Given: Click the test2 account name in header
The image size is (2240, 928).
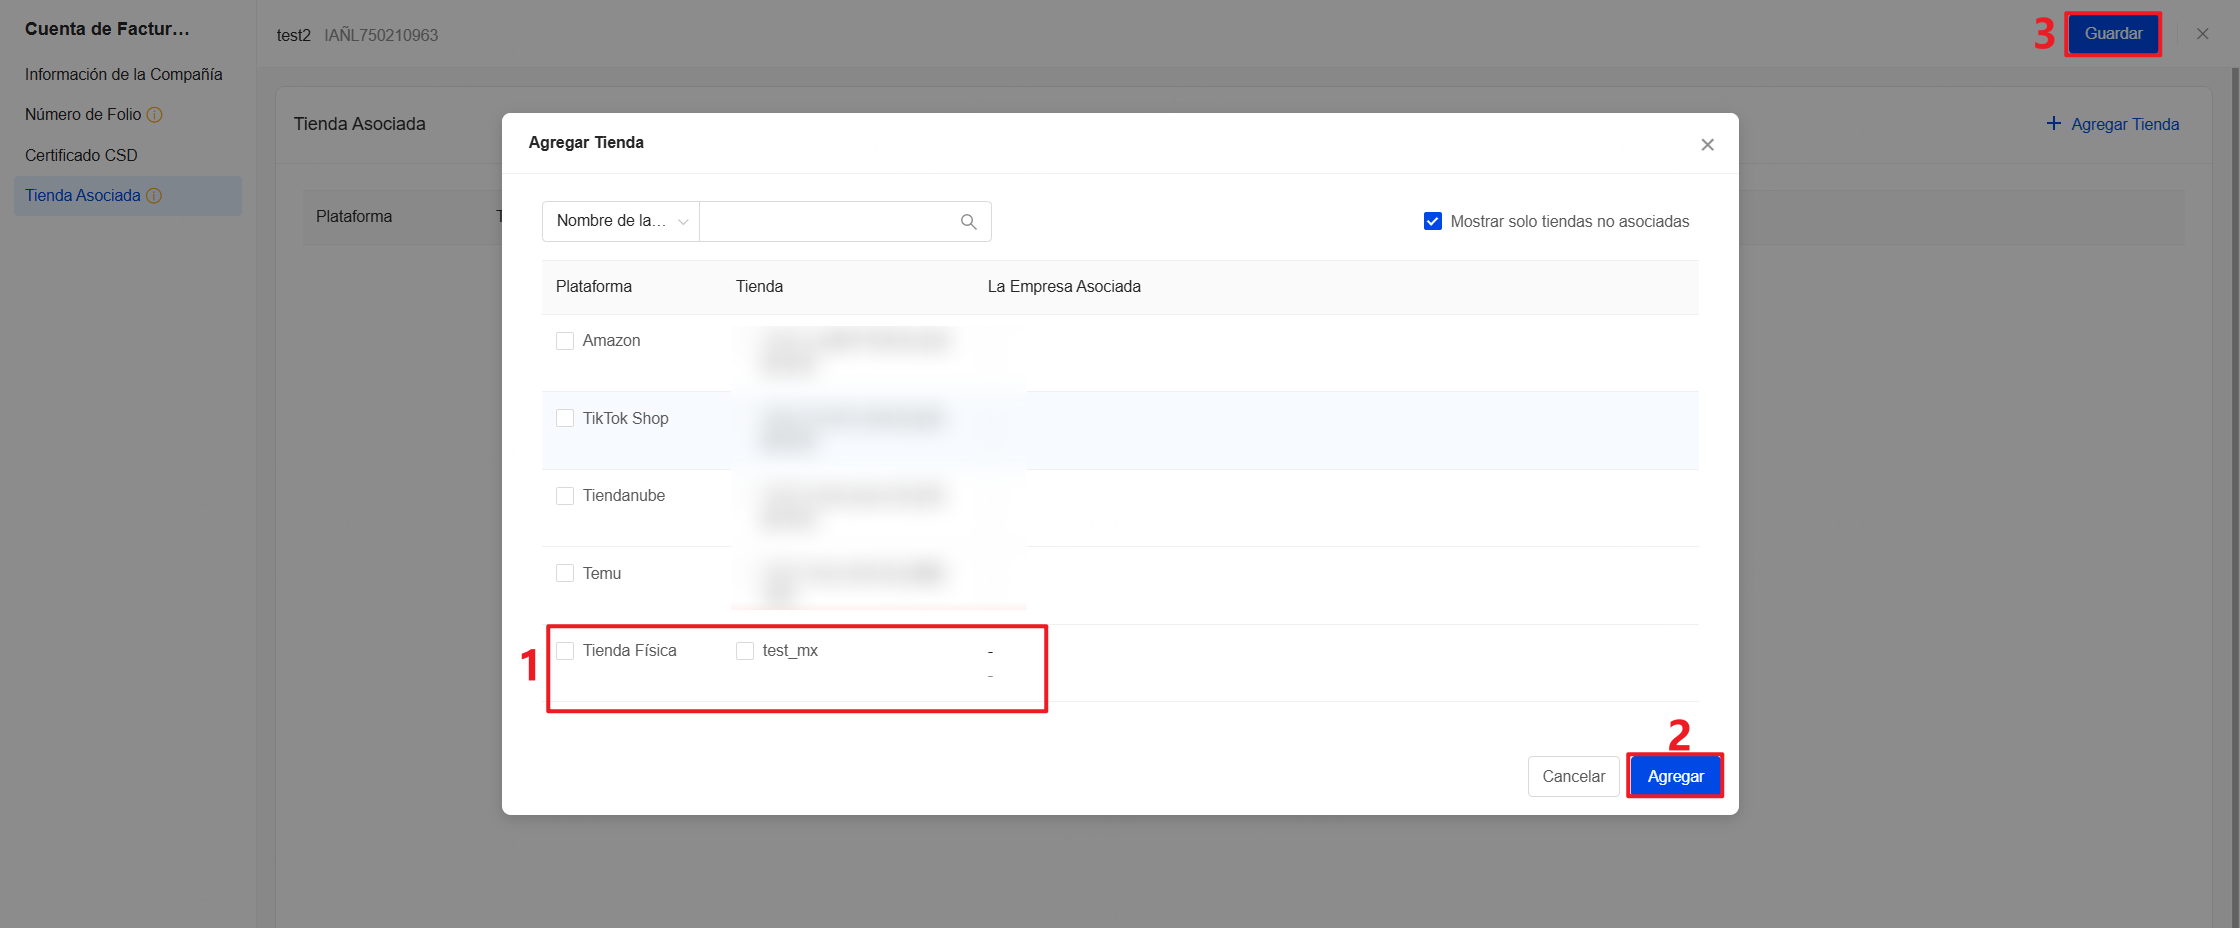Looking at the screenshot, I should (x=293, y=35).
